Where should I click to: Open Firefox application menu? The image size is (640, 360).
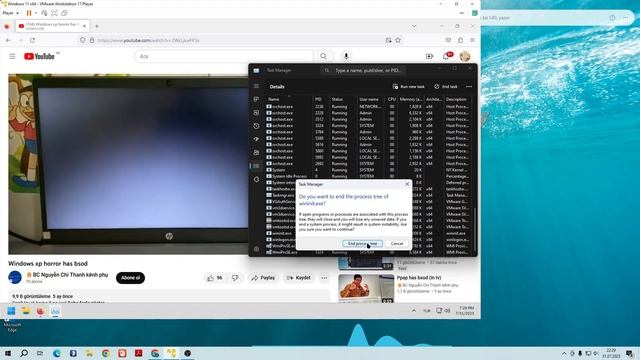coord(472,40)
